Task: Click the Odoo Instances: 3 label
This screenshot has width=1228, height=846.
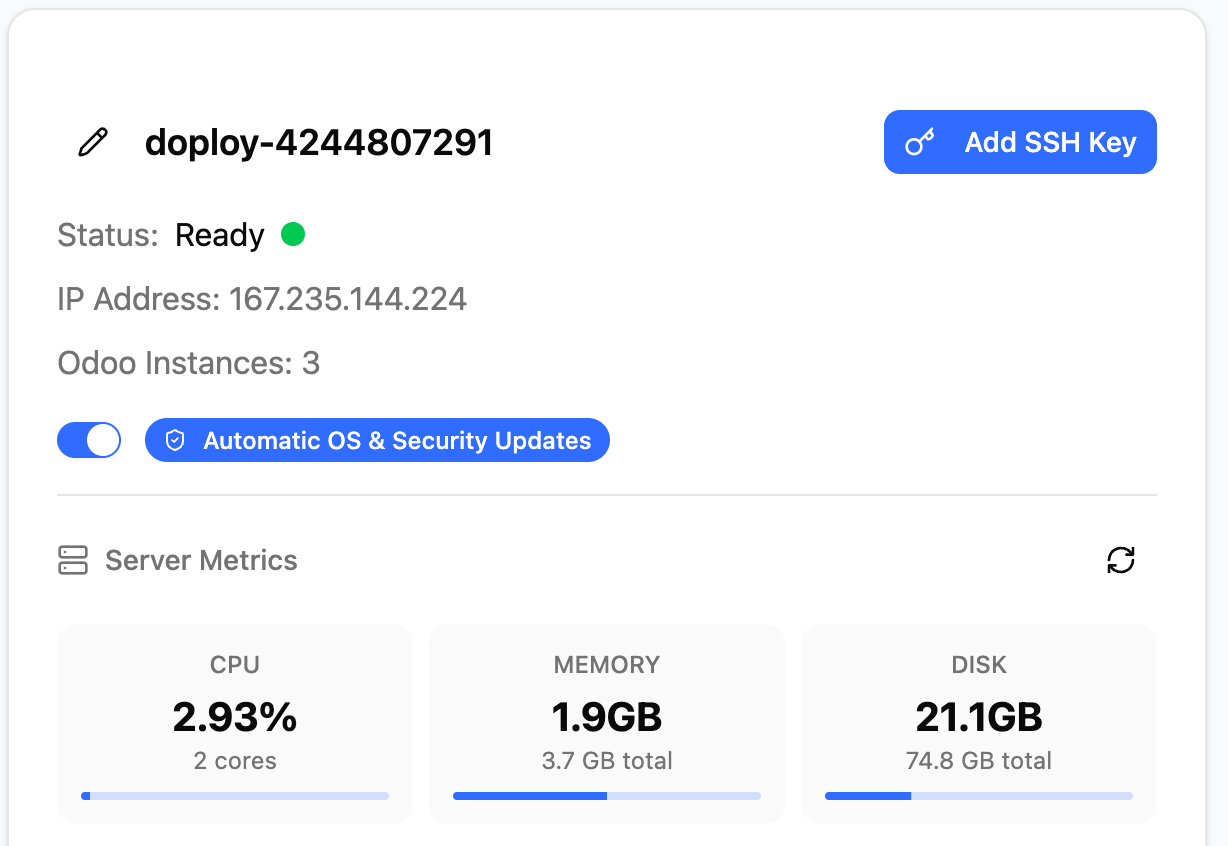Action: click(188, 363)
